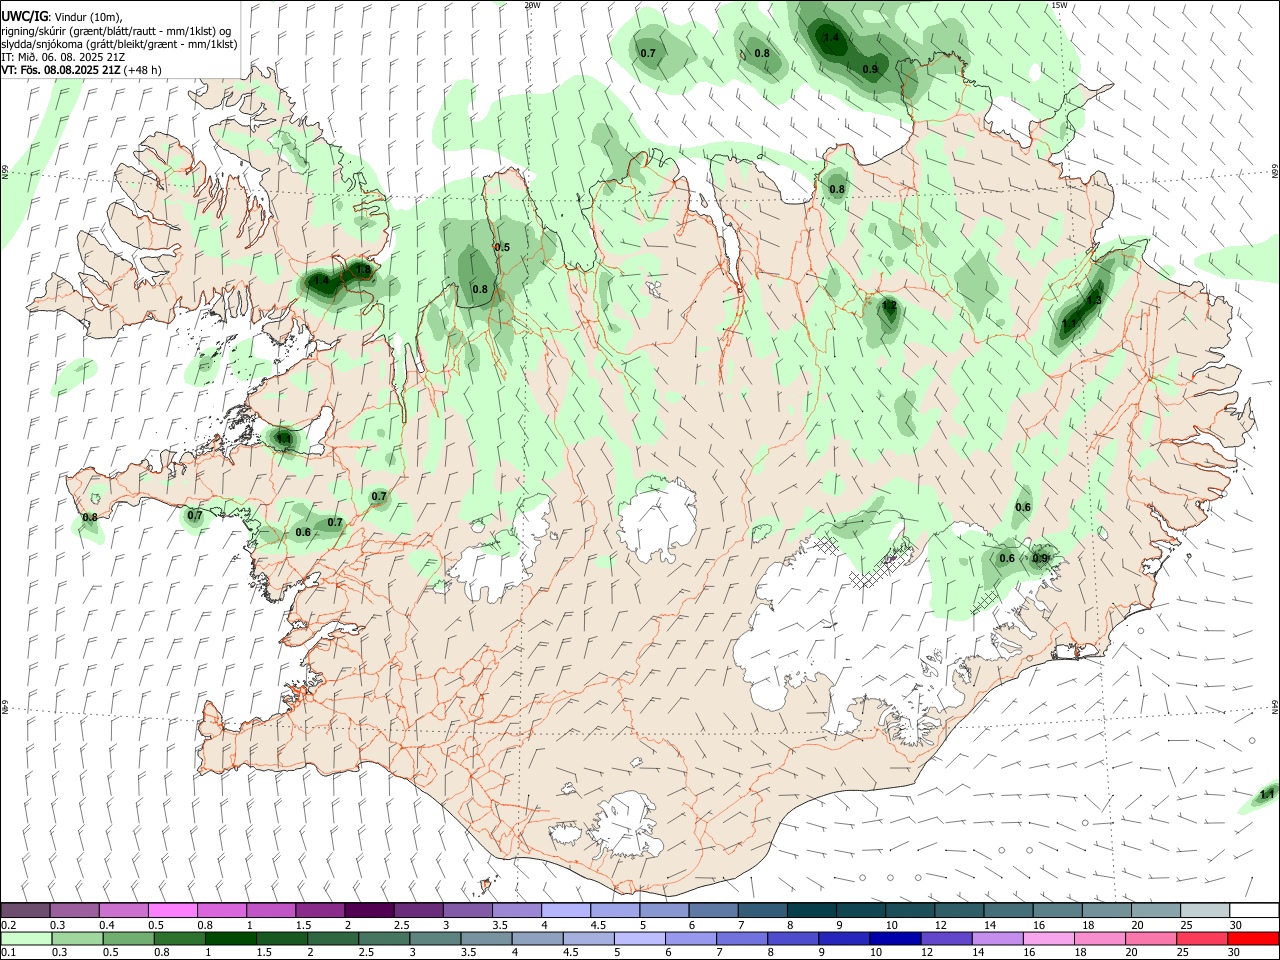Select the light green 0.3 swatch, lower legend row
This screenshot has height=960, width=1280.
coord(76,938)
